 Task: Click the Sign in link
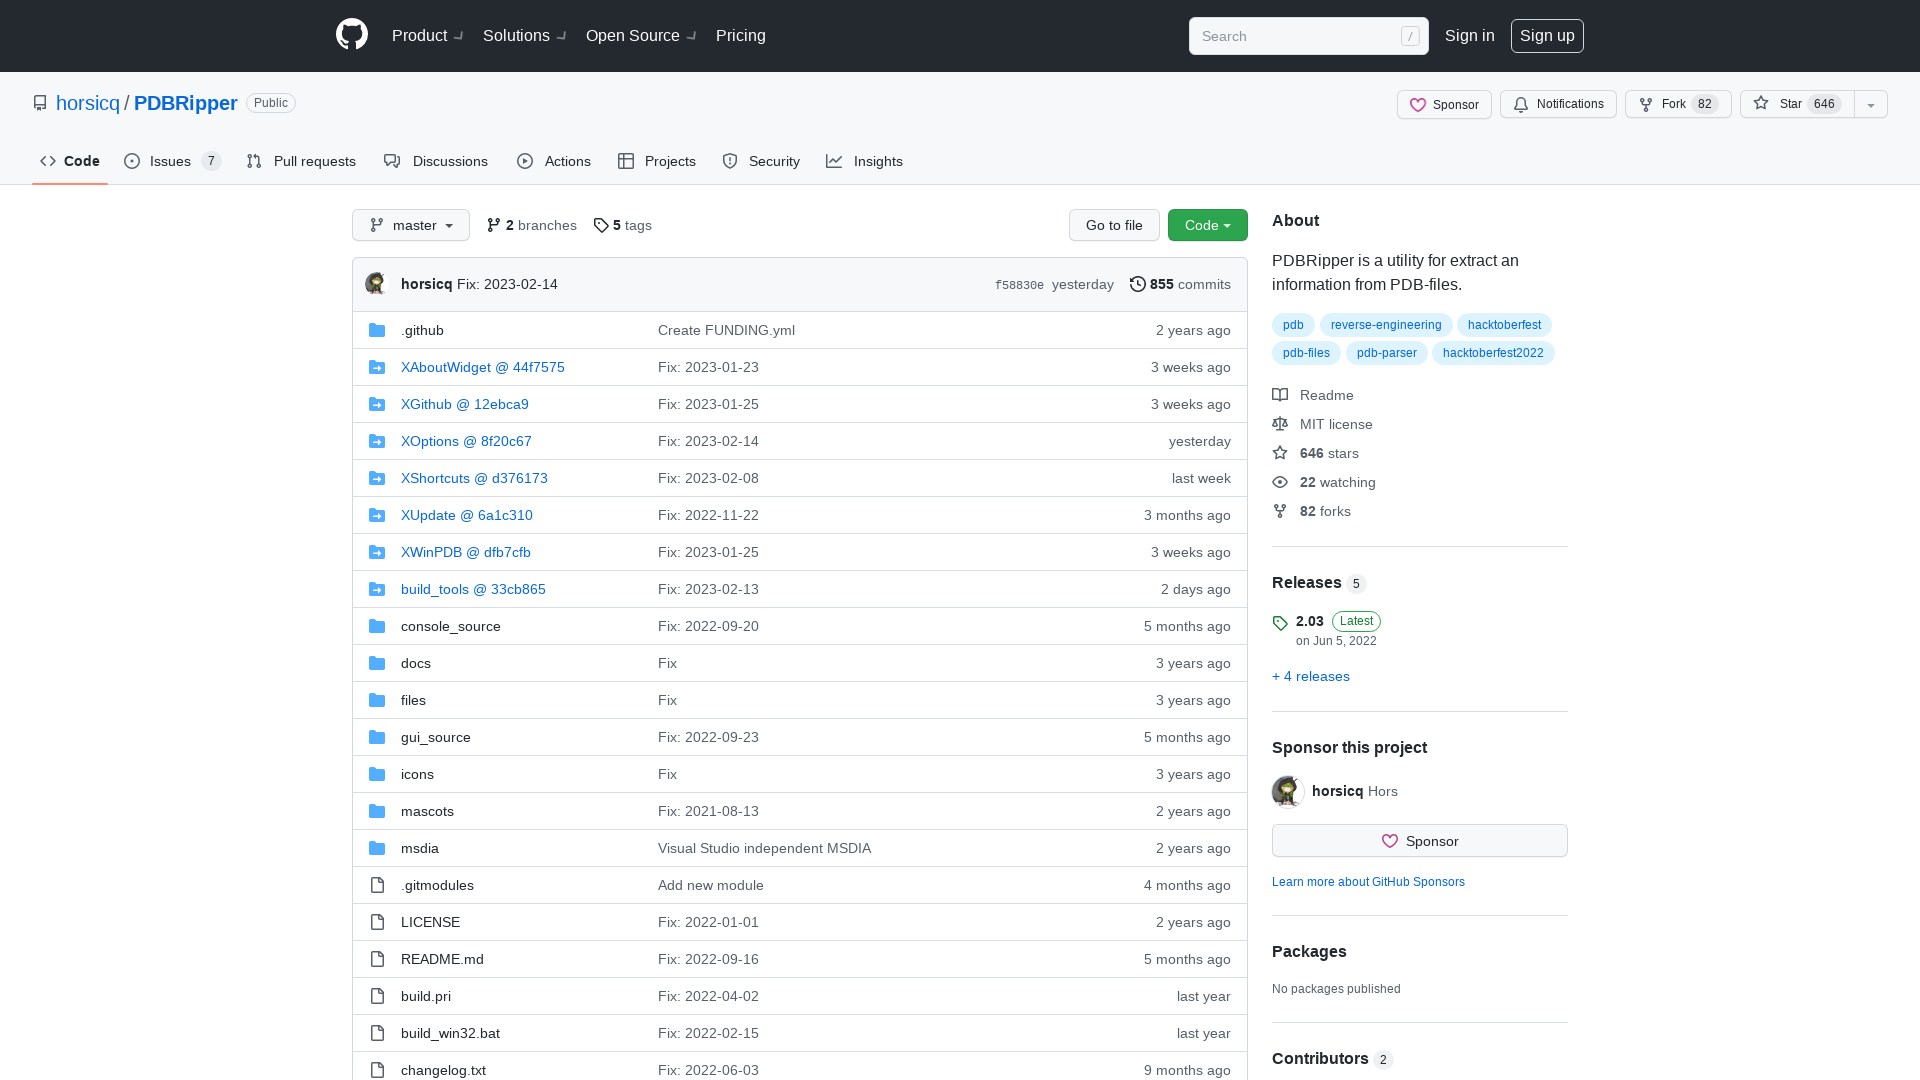tap(1469, 36)
